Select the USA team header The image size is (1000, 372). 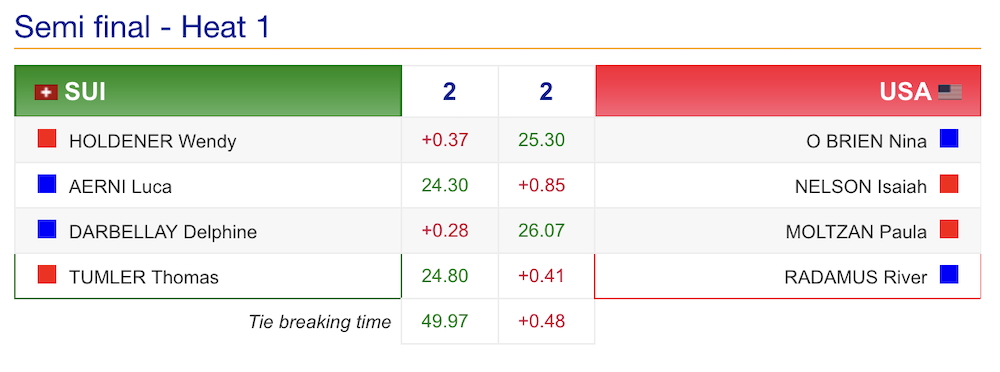[x=788, y=91]
